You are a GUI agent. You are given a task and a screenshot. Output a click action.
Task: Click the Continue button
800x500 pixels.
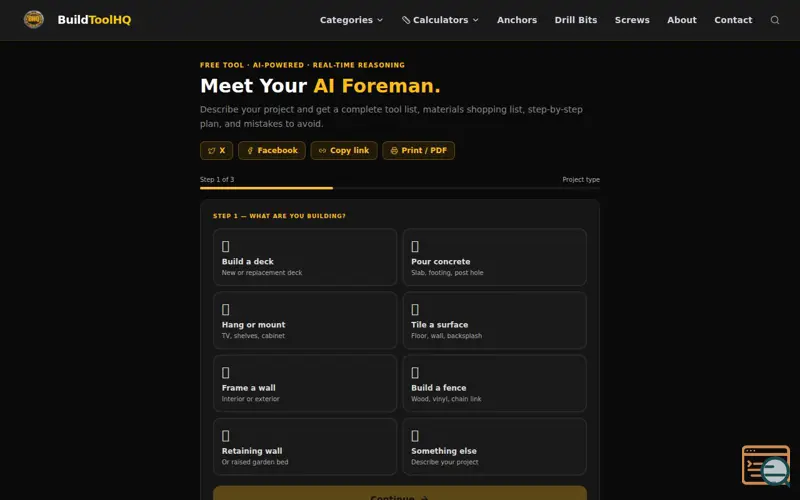coord(400,493)
